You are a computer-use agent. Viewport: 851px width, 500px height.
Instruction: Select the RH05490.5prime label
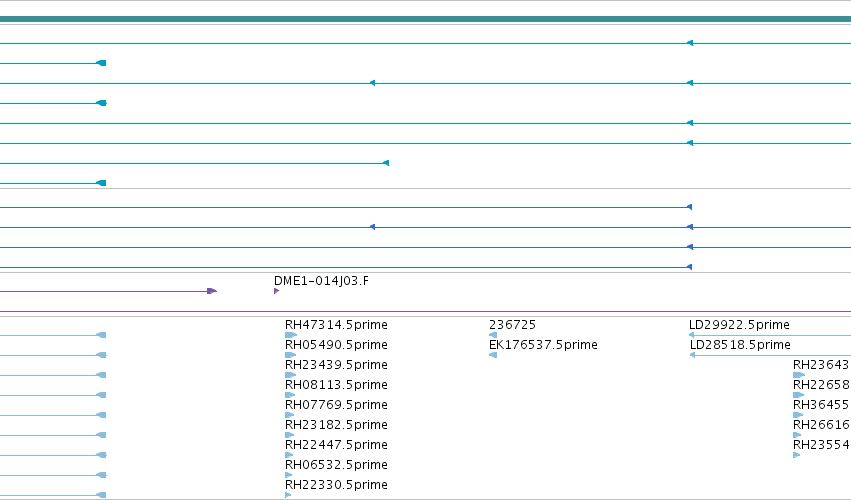coord(336,345)
